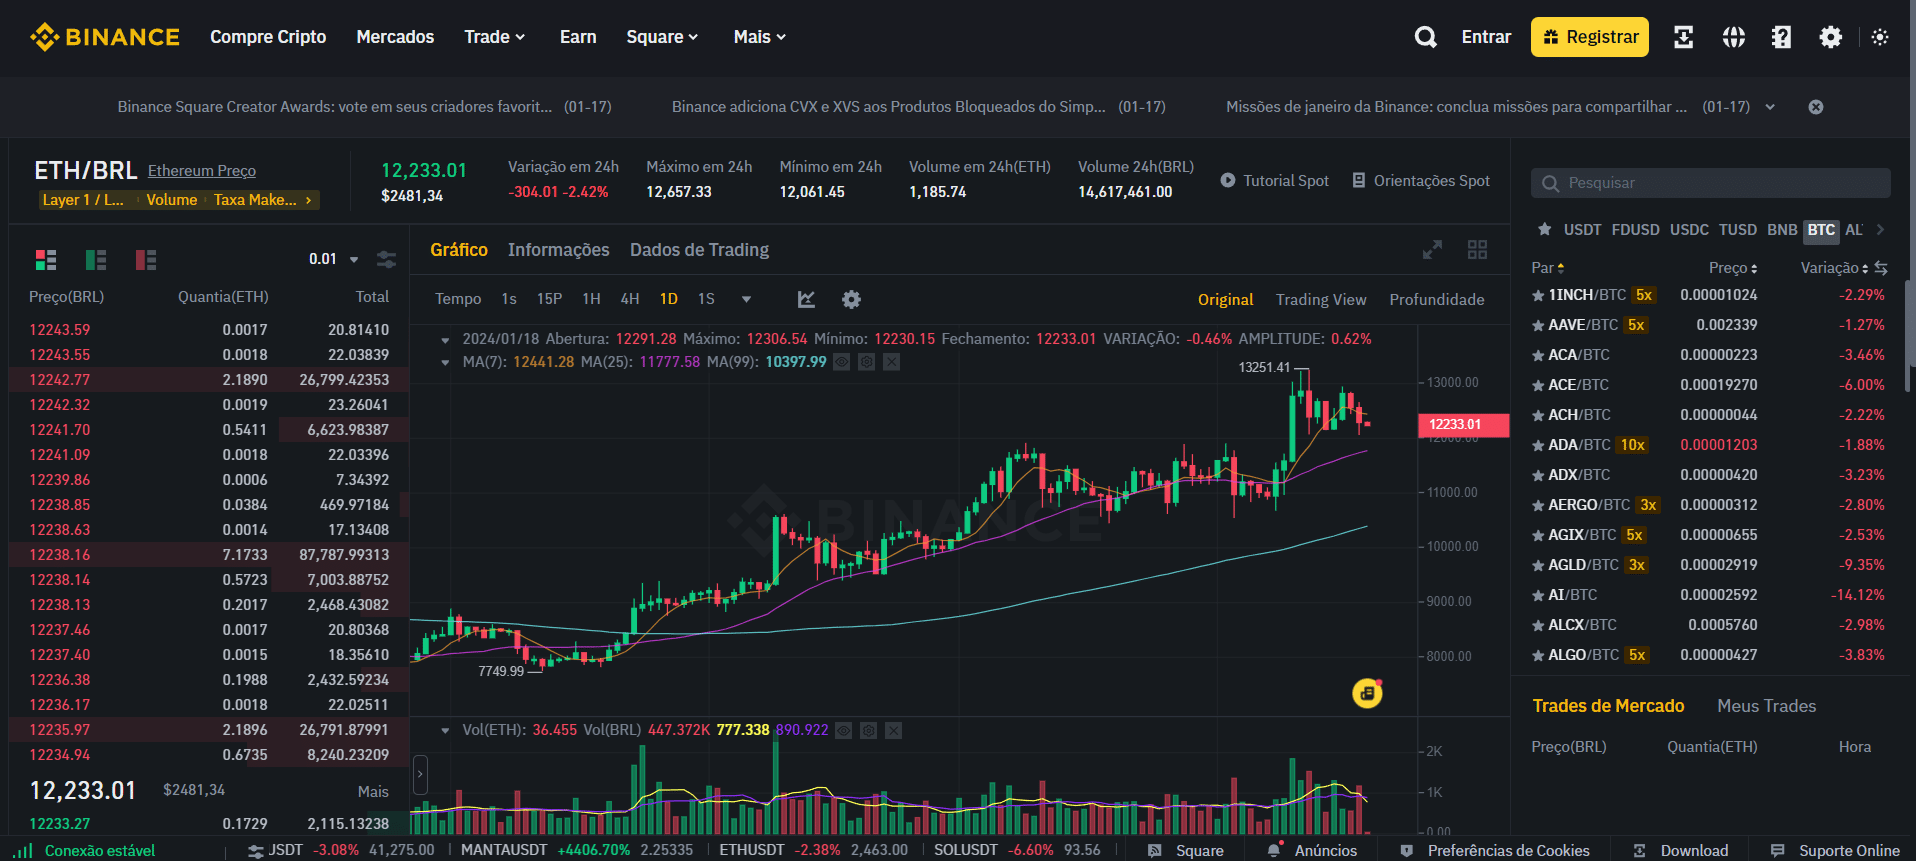Open the 0.01 price grouping dropdown
This screenshot has width=1916, height=861.
click(x=334, y=259)
